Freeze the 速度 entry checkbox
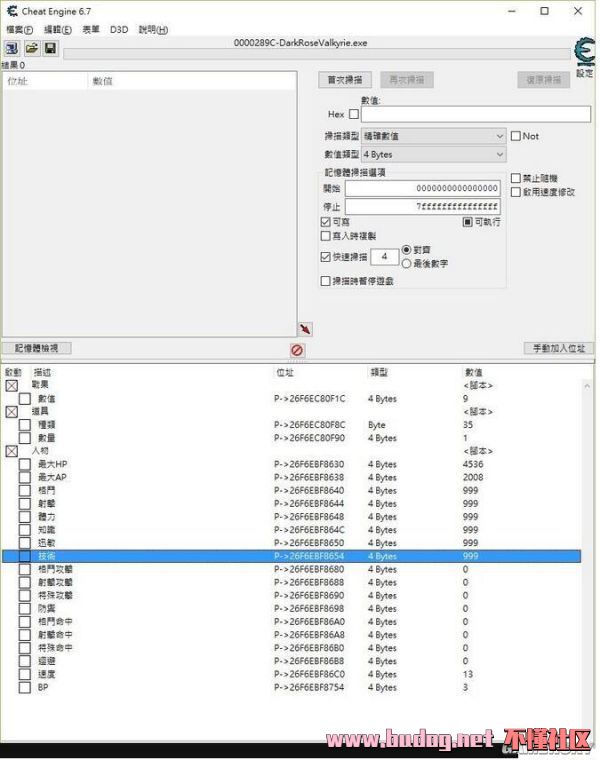This screenshot has height=760, width=600. click(25, 674)
